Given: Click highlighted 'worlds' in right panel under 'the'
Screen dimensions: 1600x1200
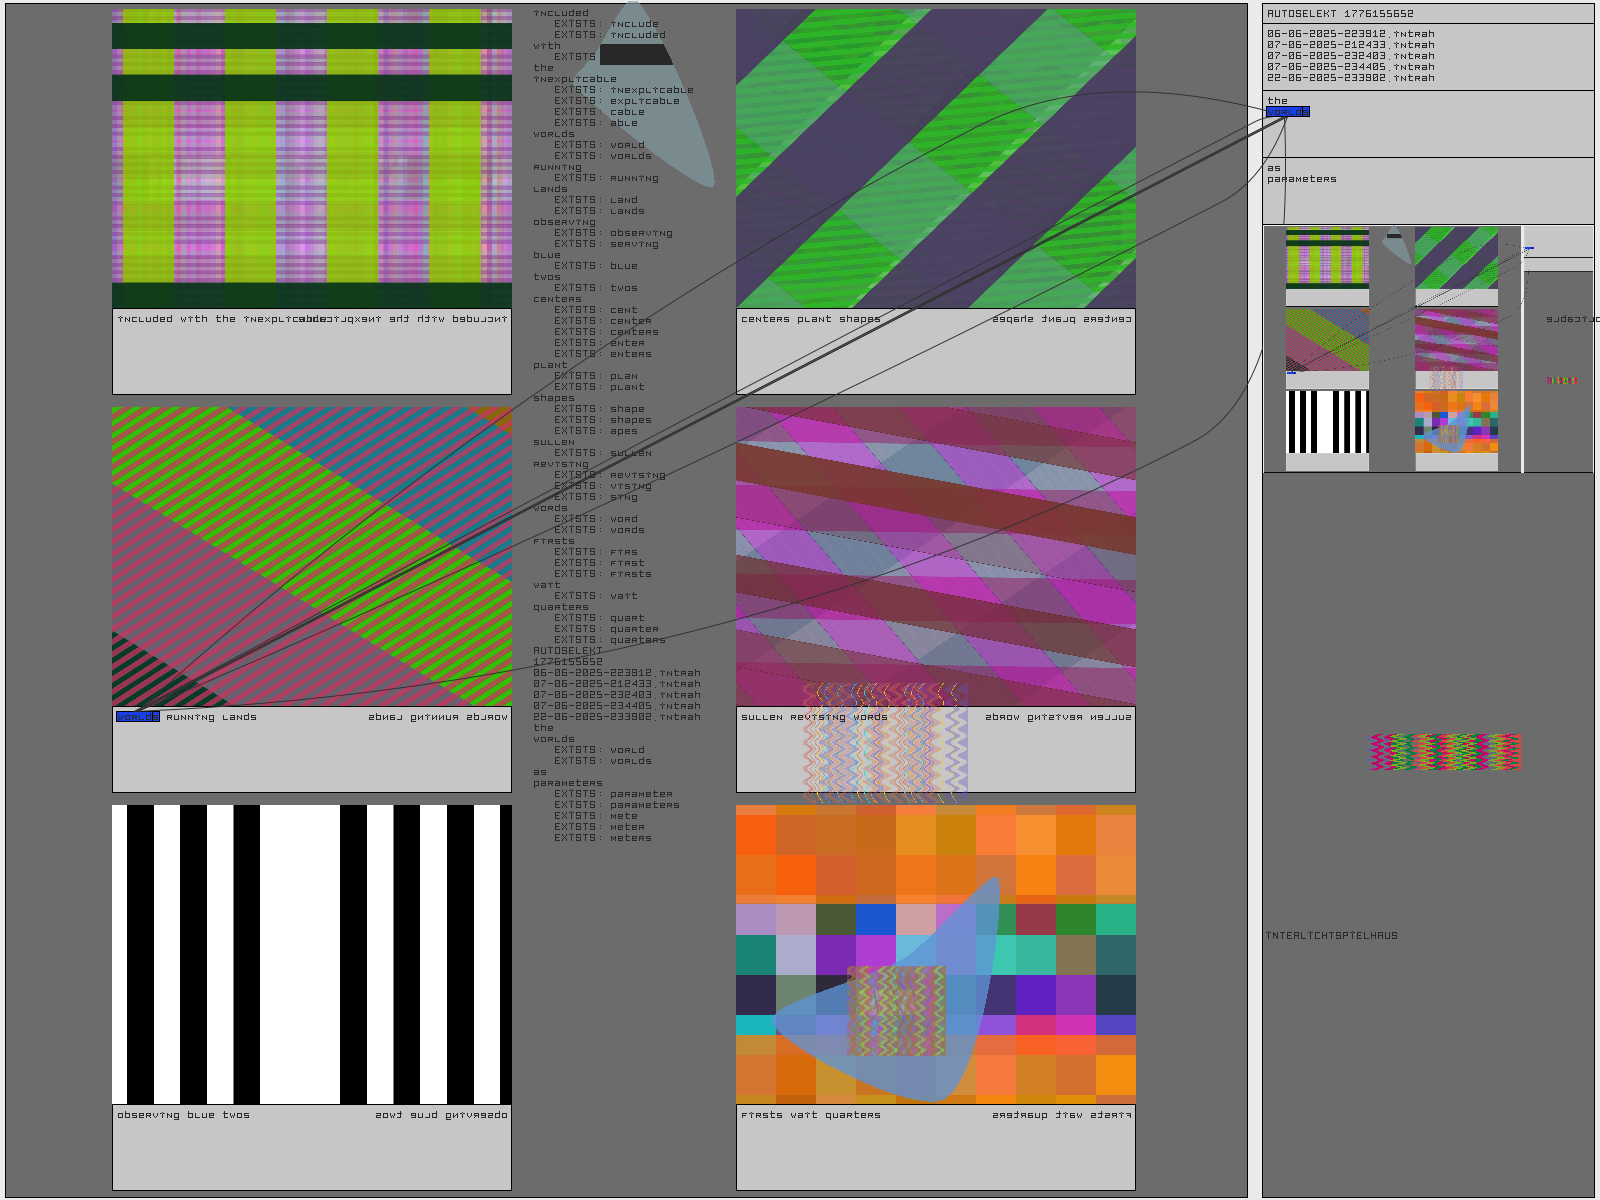Looking at the screenshot, I should point(1287,112).
